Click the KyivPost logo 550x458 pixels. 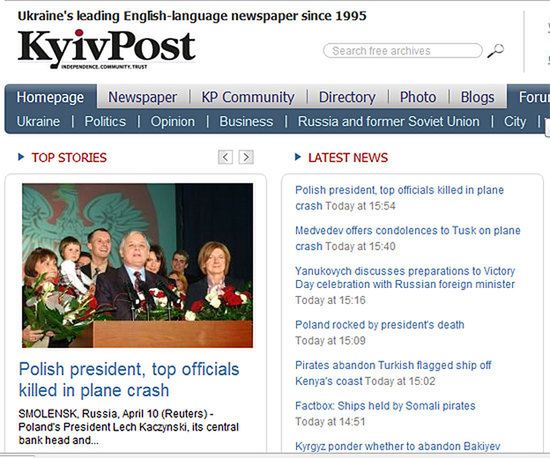point(106,49)
